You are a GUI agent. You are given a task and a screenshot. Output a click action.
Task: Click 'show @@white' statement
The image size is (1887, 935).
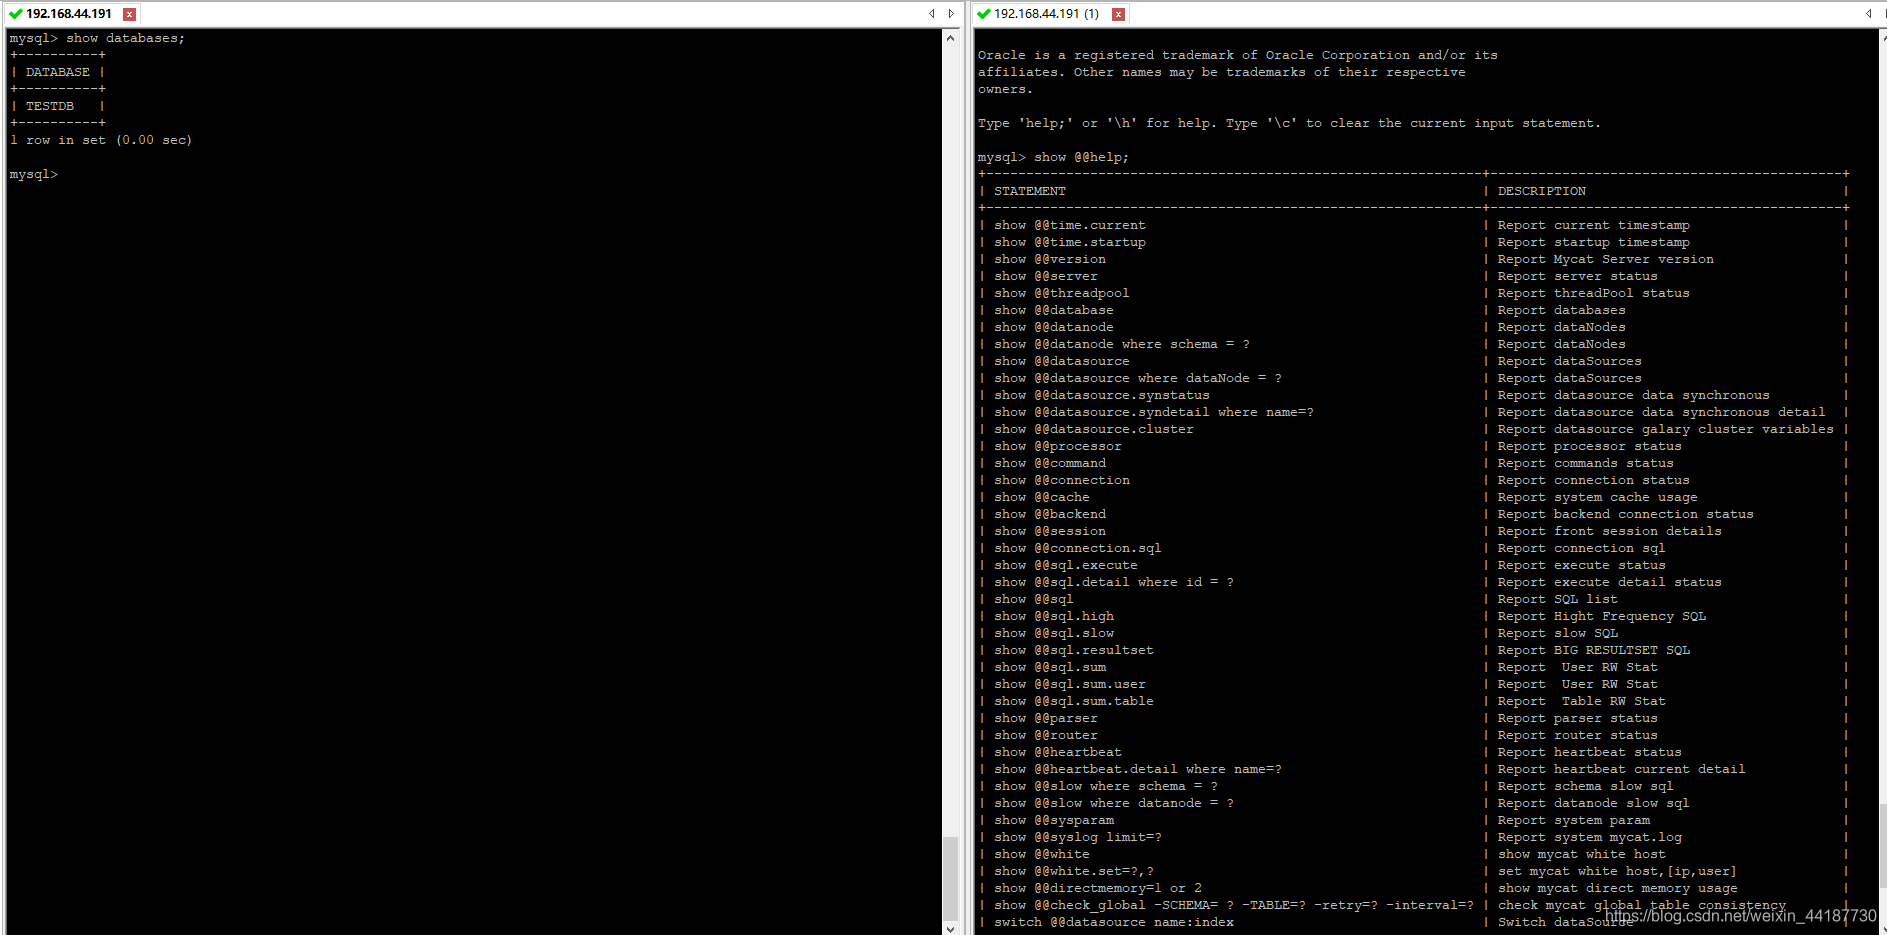pyautogui.click(x=1042, y=854)
